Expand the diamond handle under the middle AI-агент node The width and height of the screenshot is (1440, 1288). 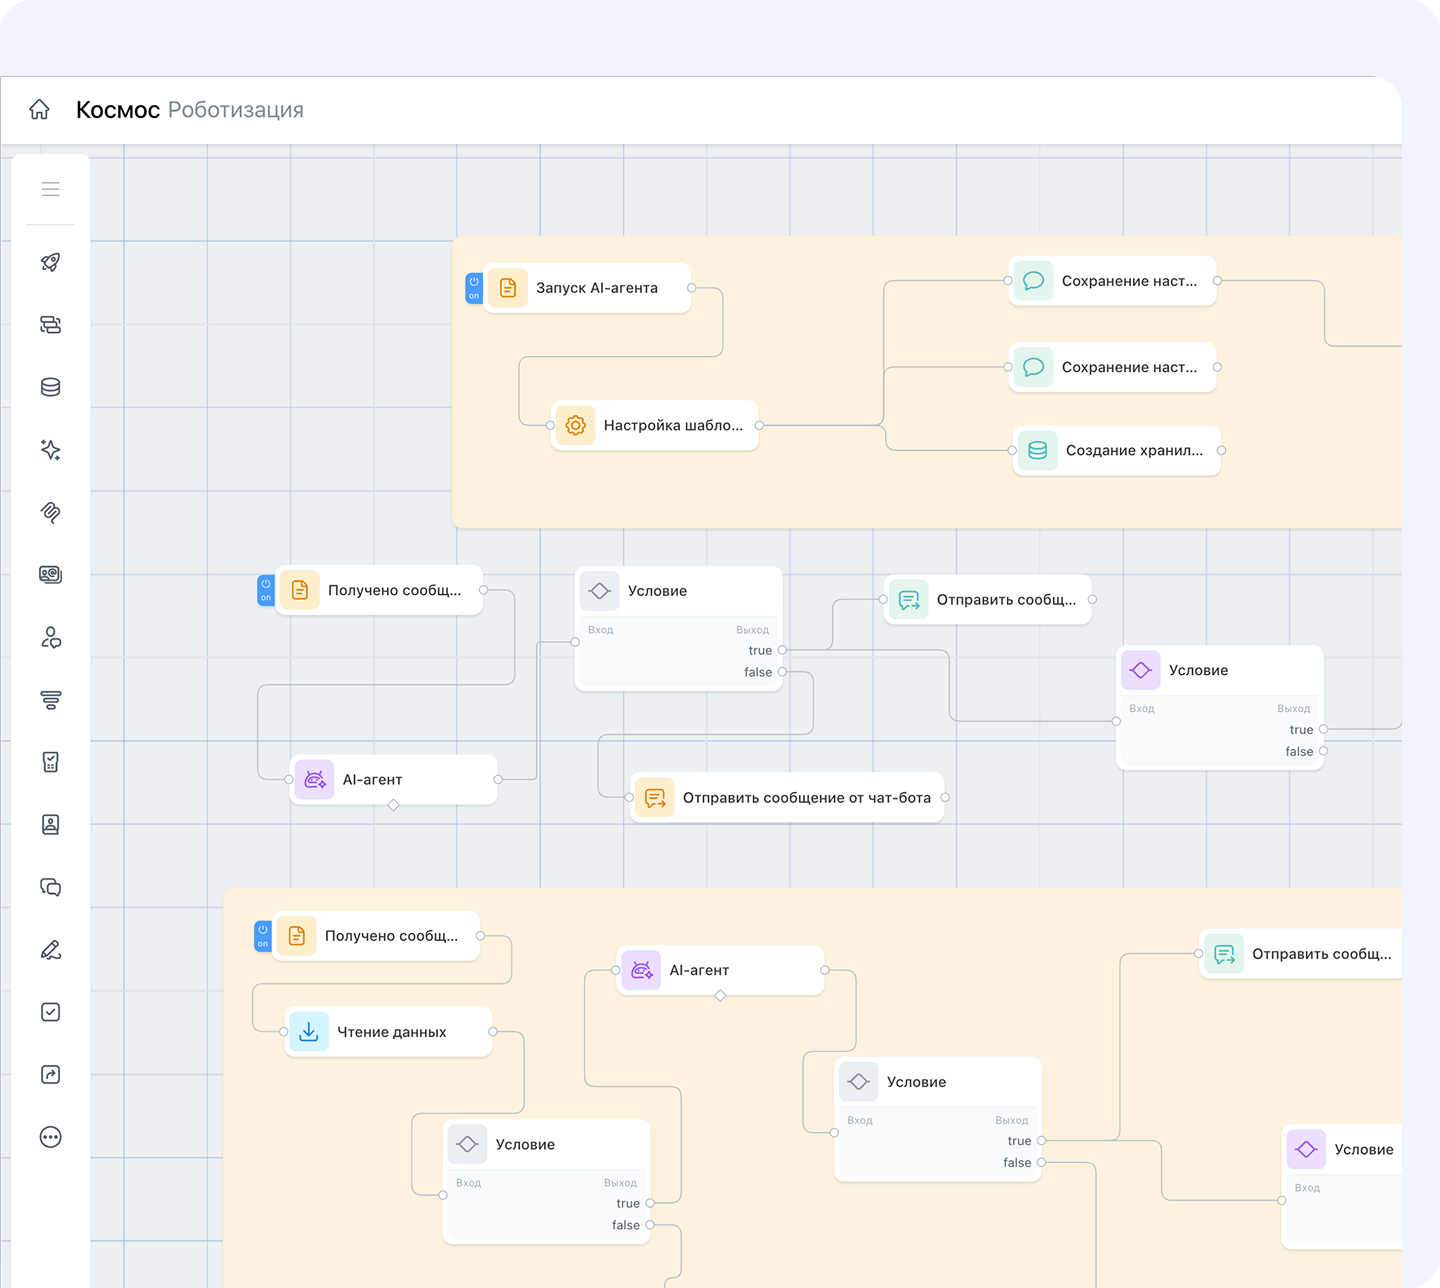(394, 805)
